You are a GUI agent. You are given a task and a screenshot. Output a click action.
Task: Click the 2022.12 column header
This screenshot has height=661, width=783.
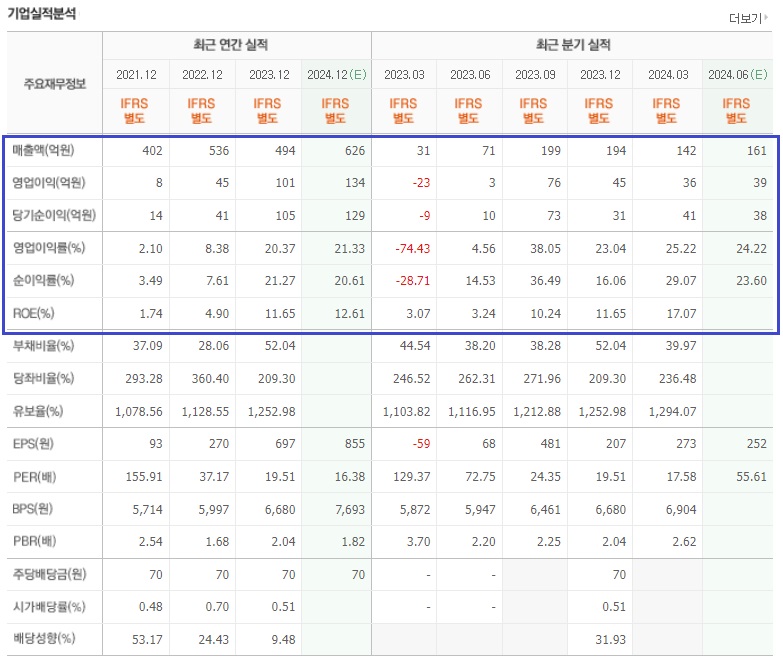[x=202, y=75]
